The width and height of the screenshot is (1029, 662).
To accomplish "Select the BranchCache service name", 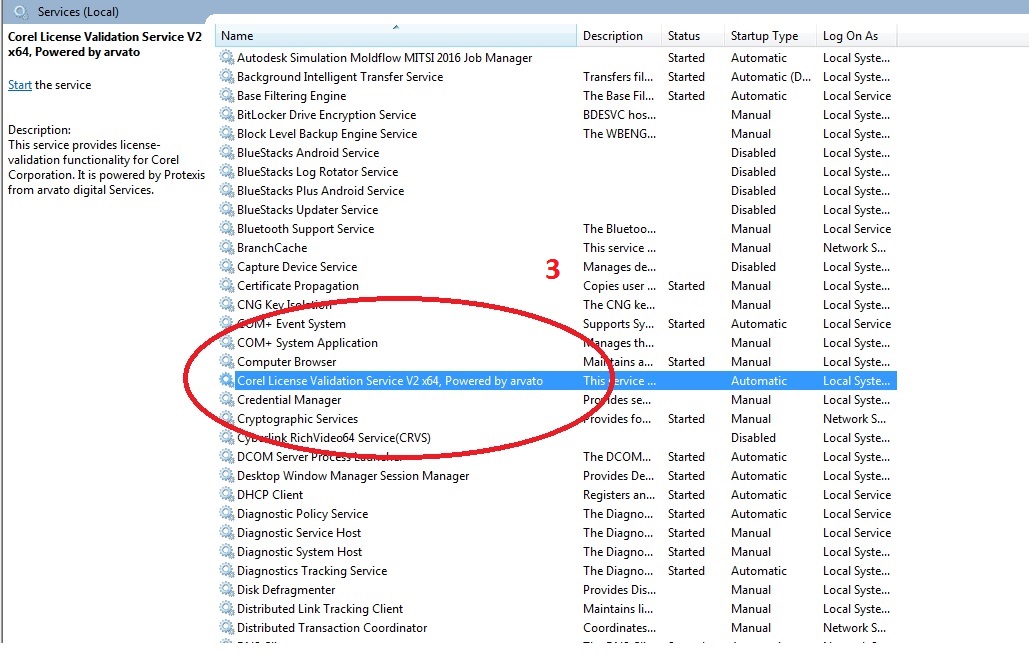I will coord(272,248).
